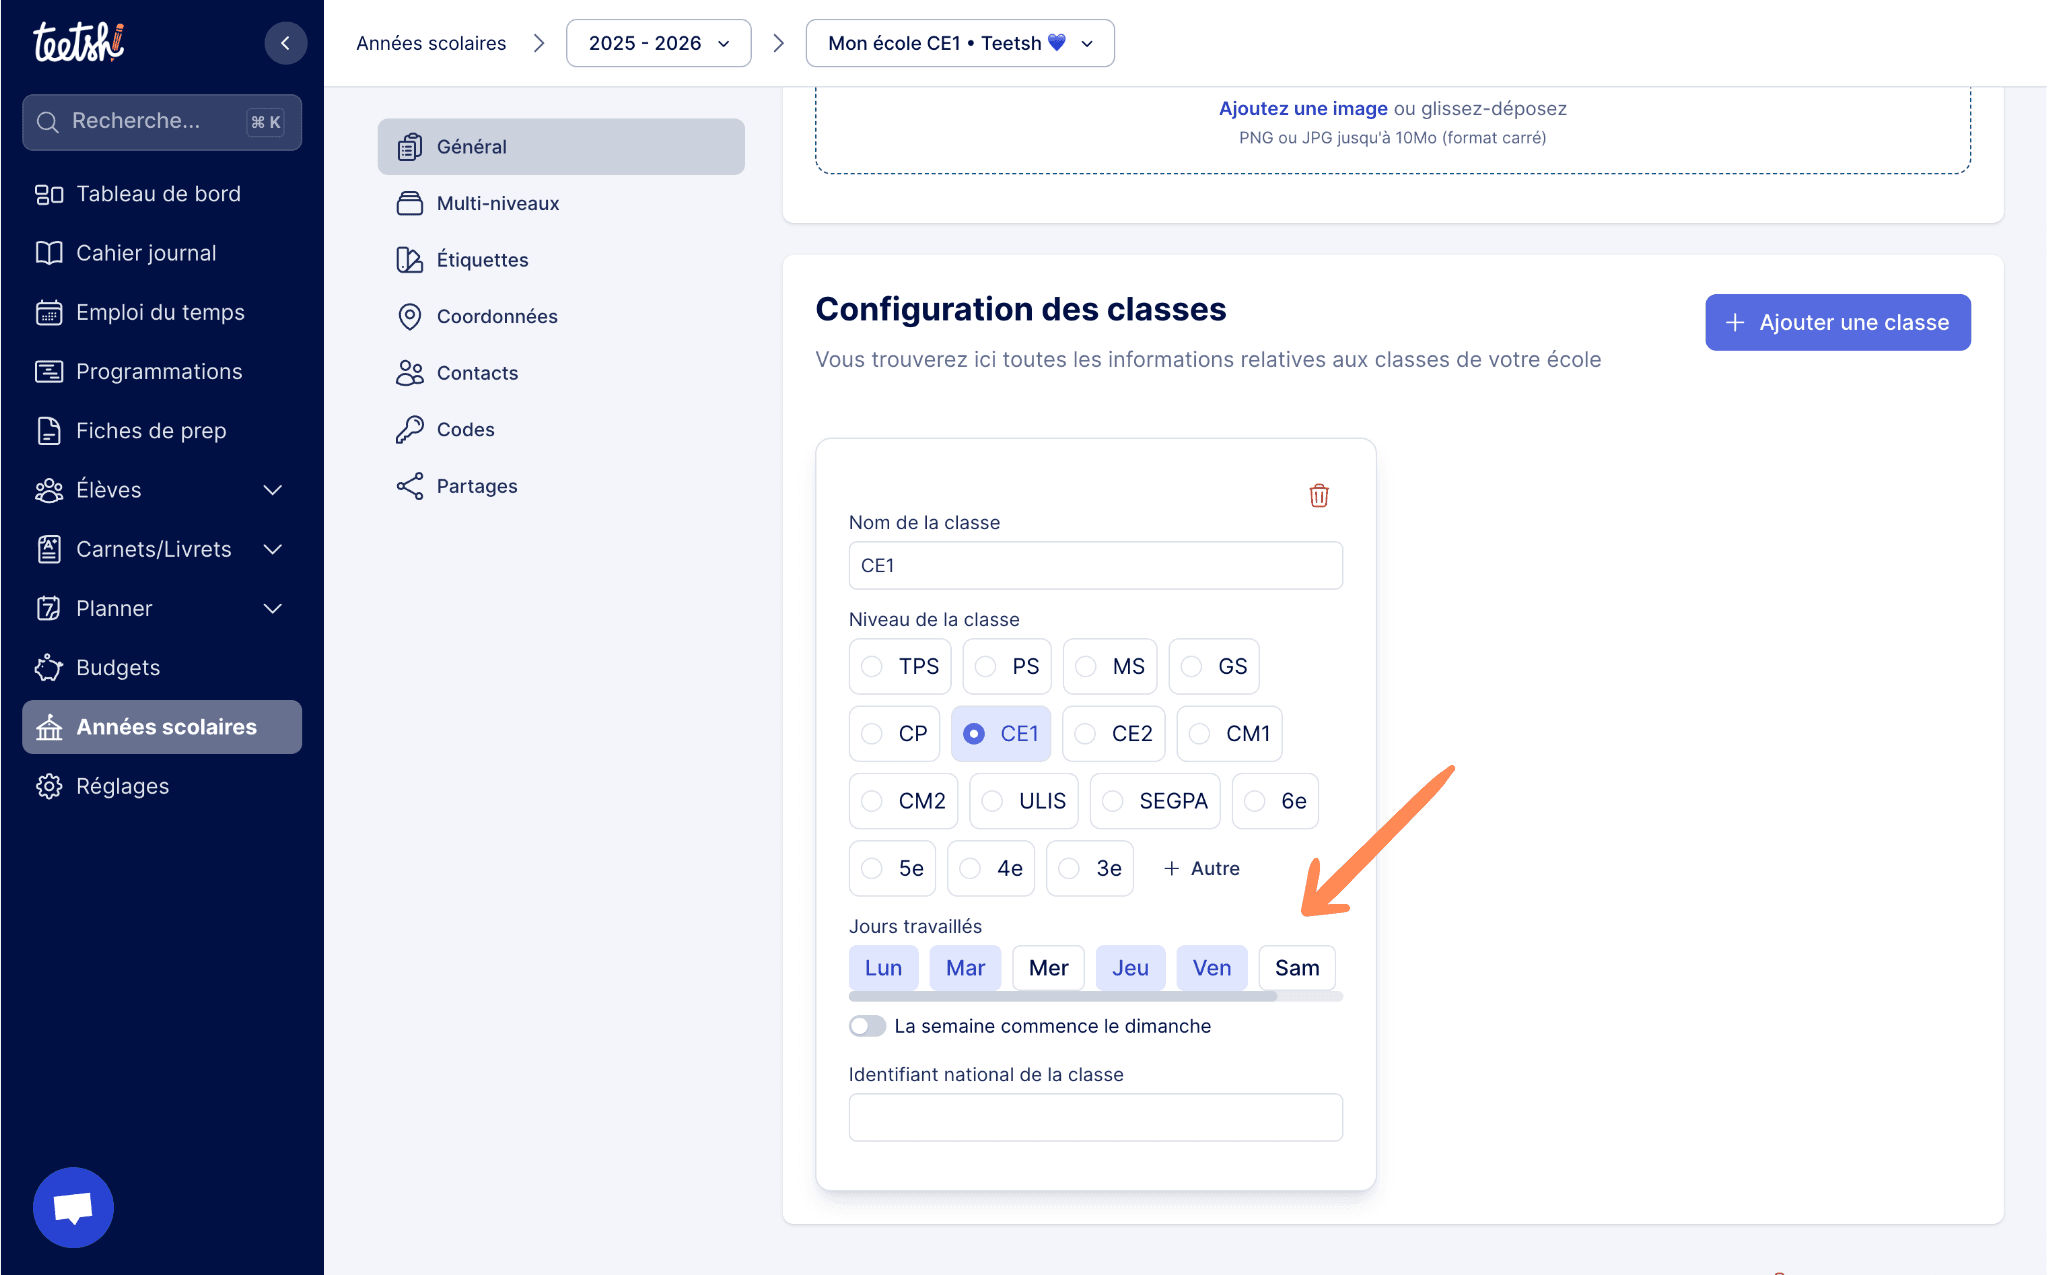Viewport: 2048px width, 1275px height.
Task: Click the working days horizontal scrollbar
Action: [x=1062, y=996]
